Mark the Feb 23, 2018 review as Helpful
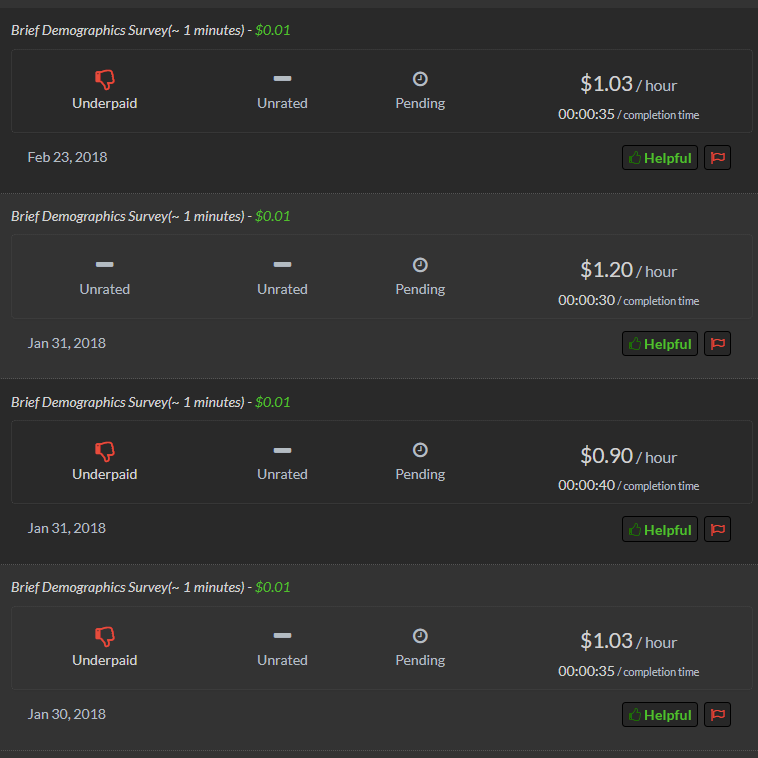Image resolution: width=758 pixels, height=758 pixels. 659,158
